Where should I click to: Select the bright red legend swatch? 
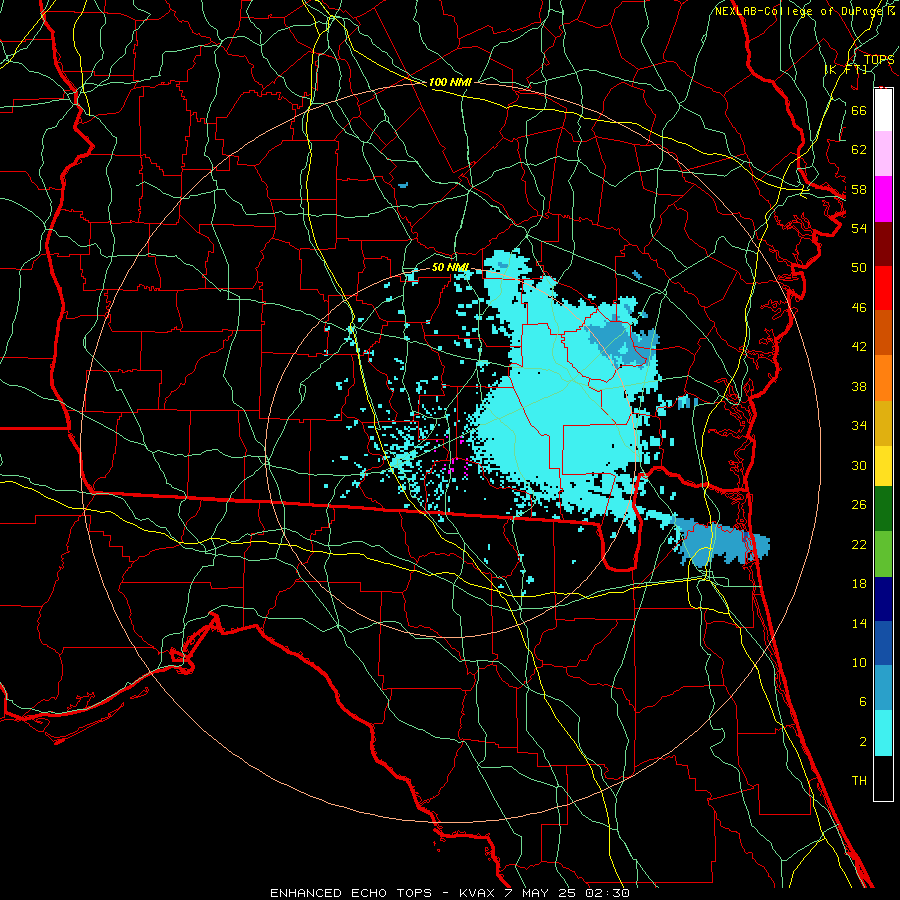point(883,288)
